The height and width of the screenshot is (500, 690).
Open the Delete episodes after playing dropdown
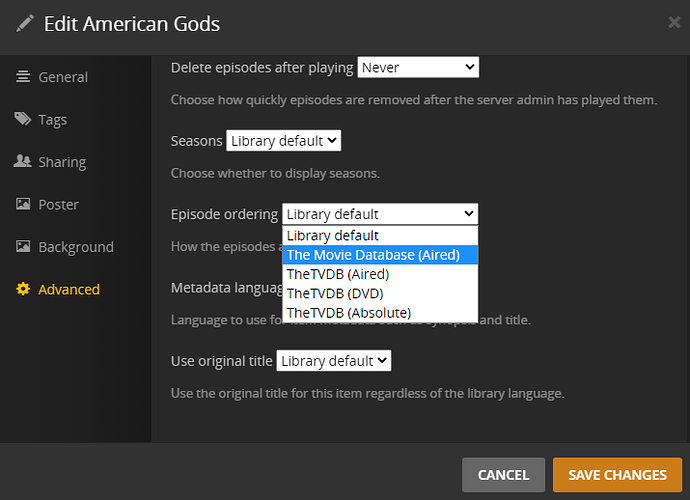418,67
